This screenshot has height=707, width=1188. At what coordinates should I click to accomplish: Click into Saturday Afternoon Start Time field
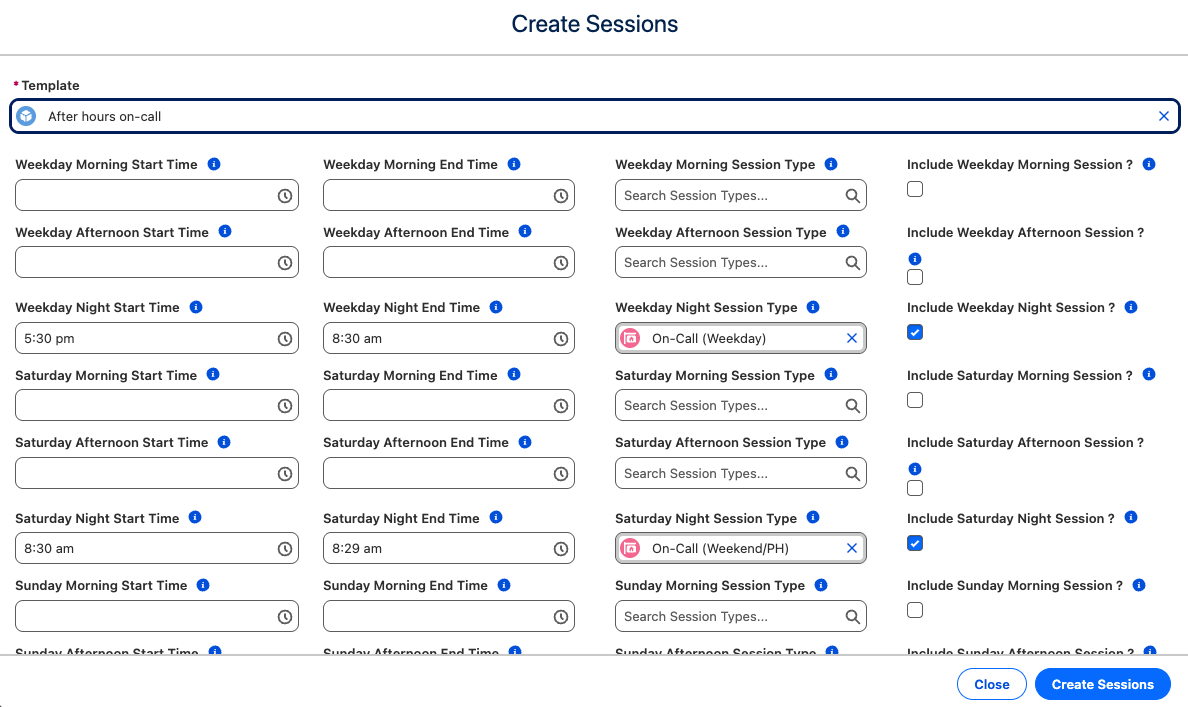[145, 474]
